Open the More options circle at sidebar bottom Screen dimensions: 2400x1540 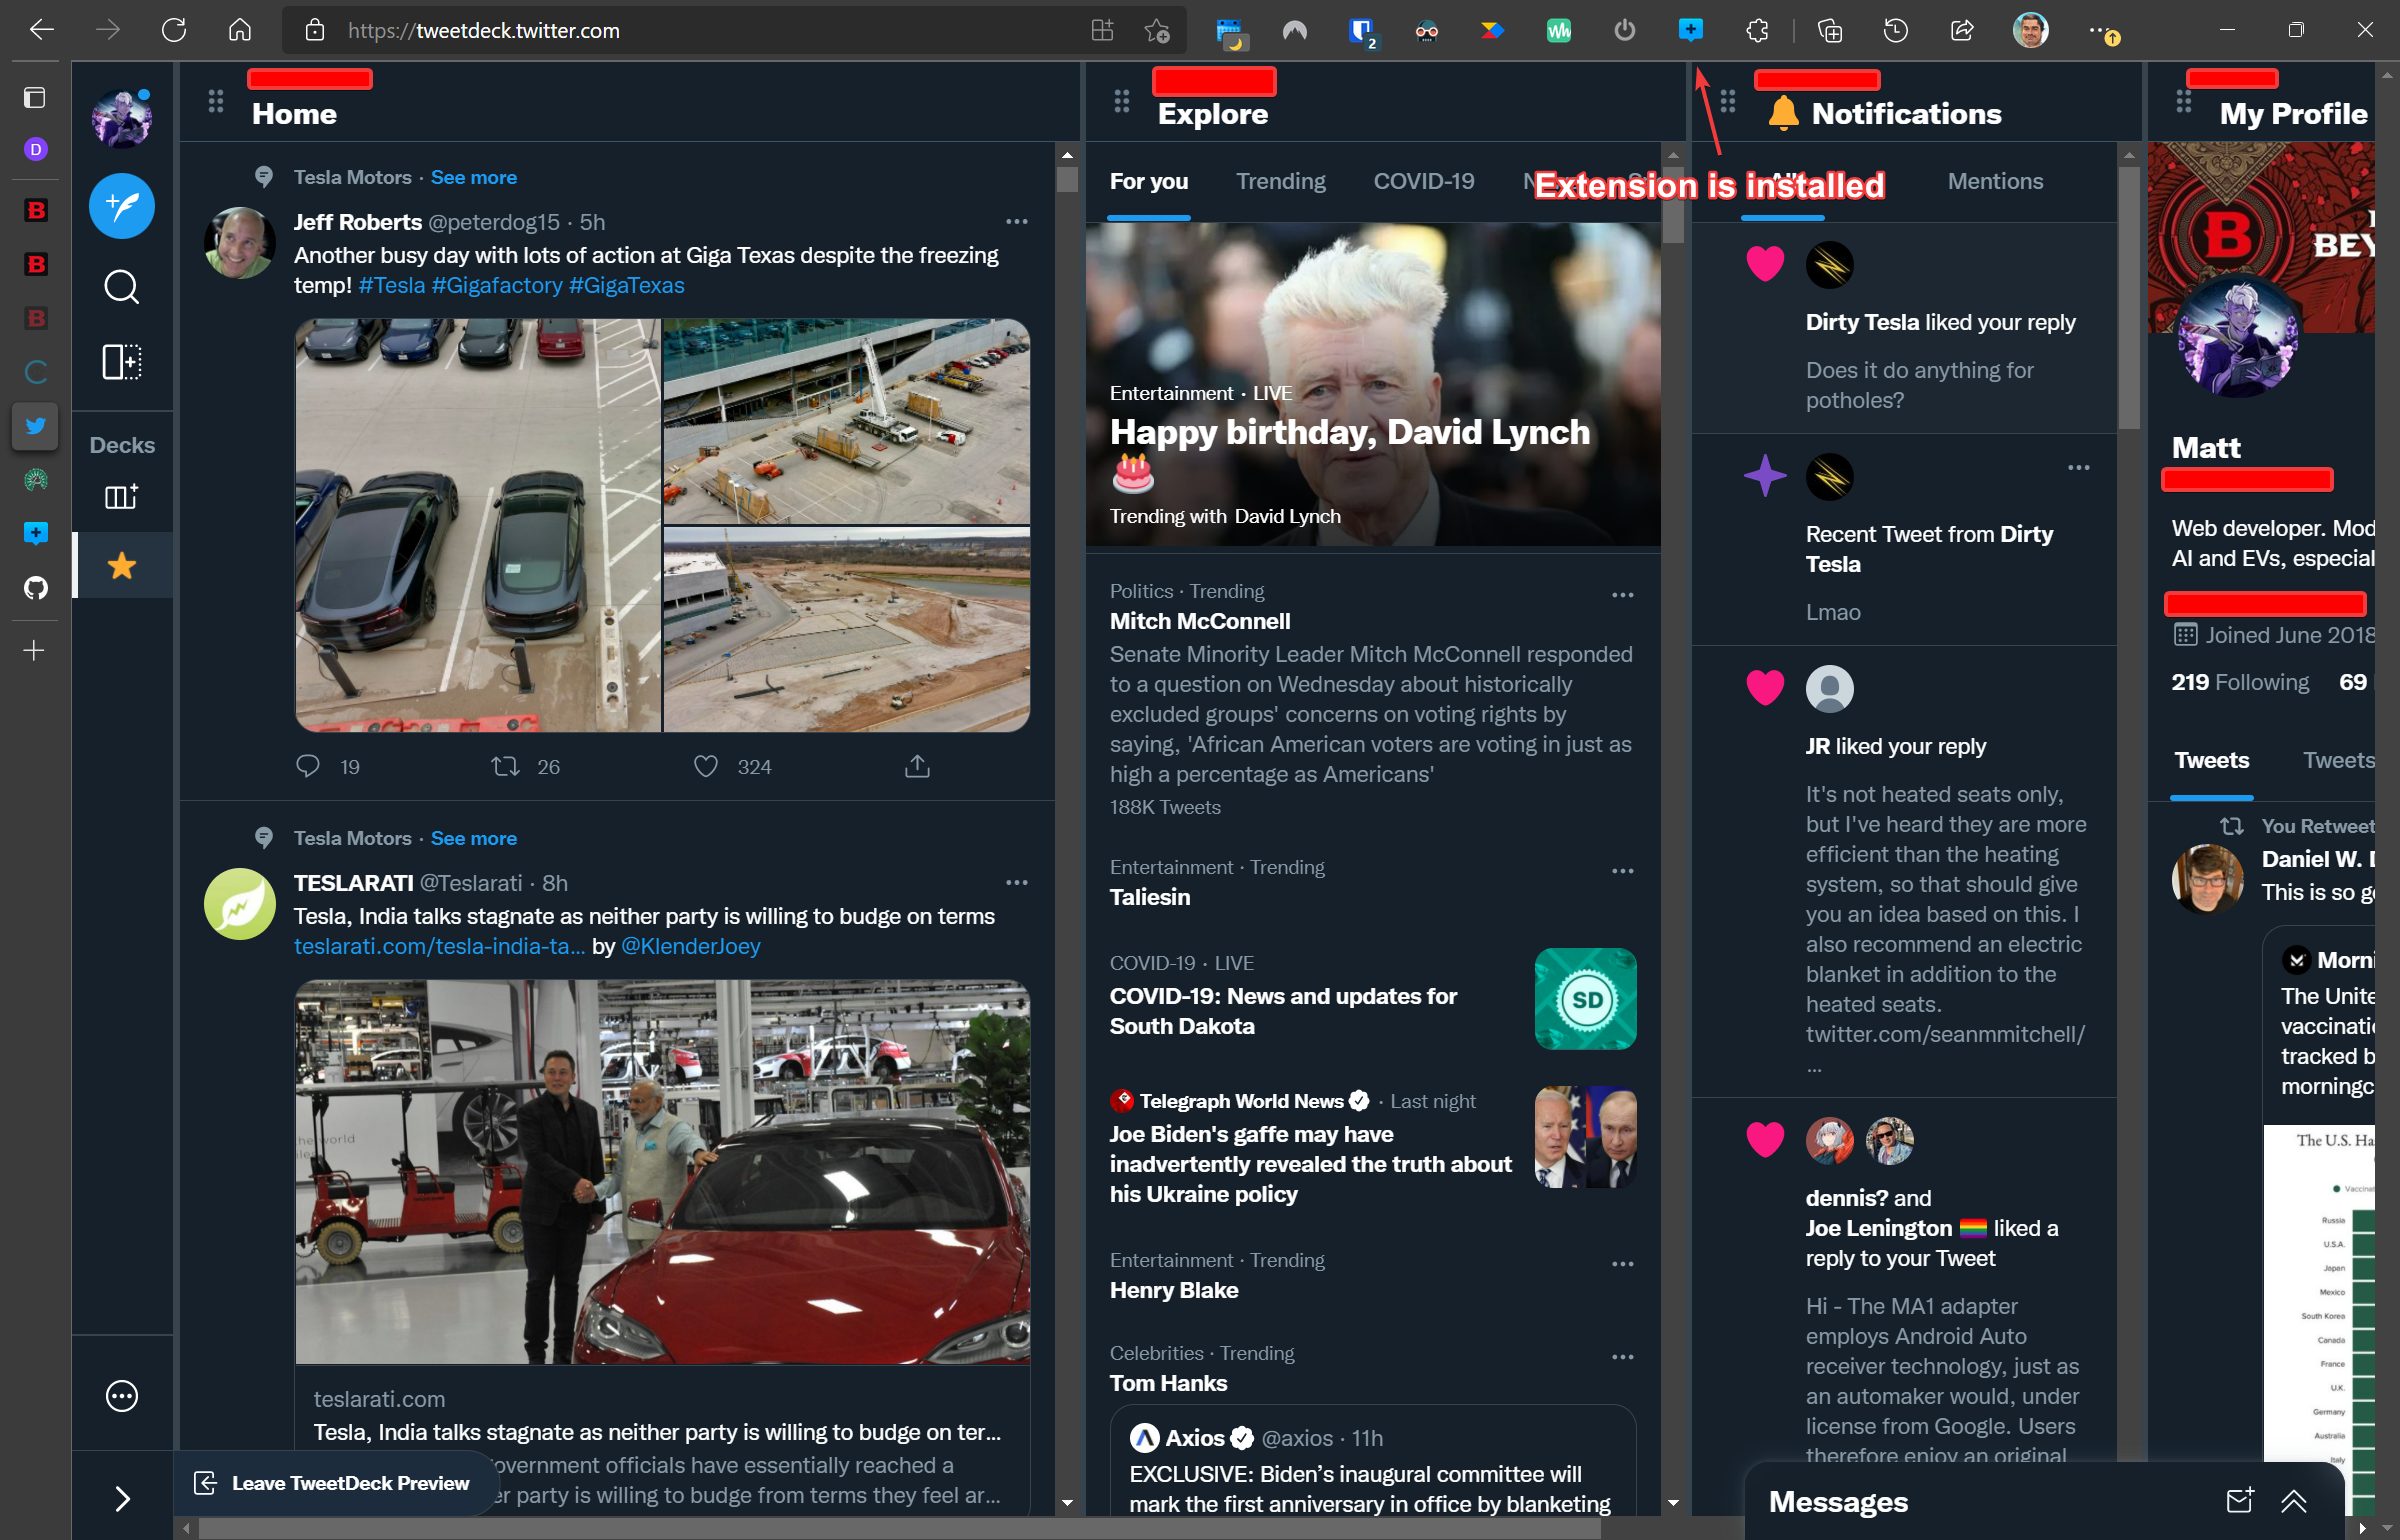point(122,1396)
